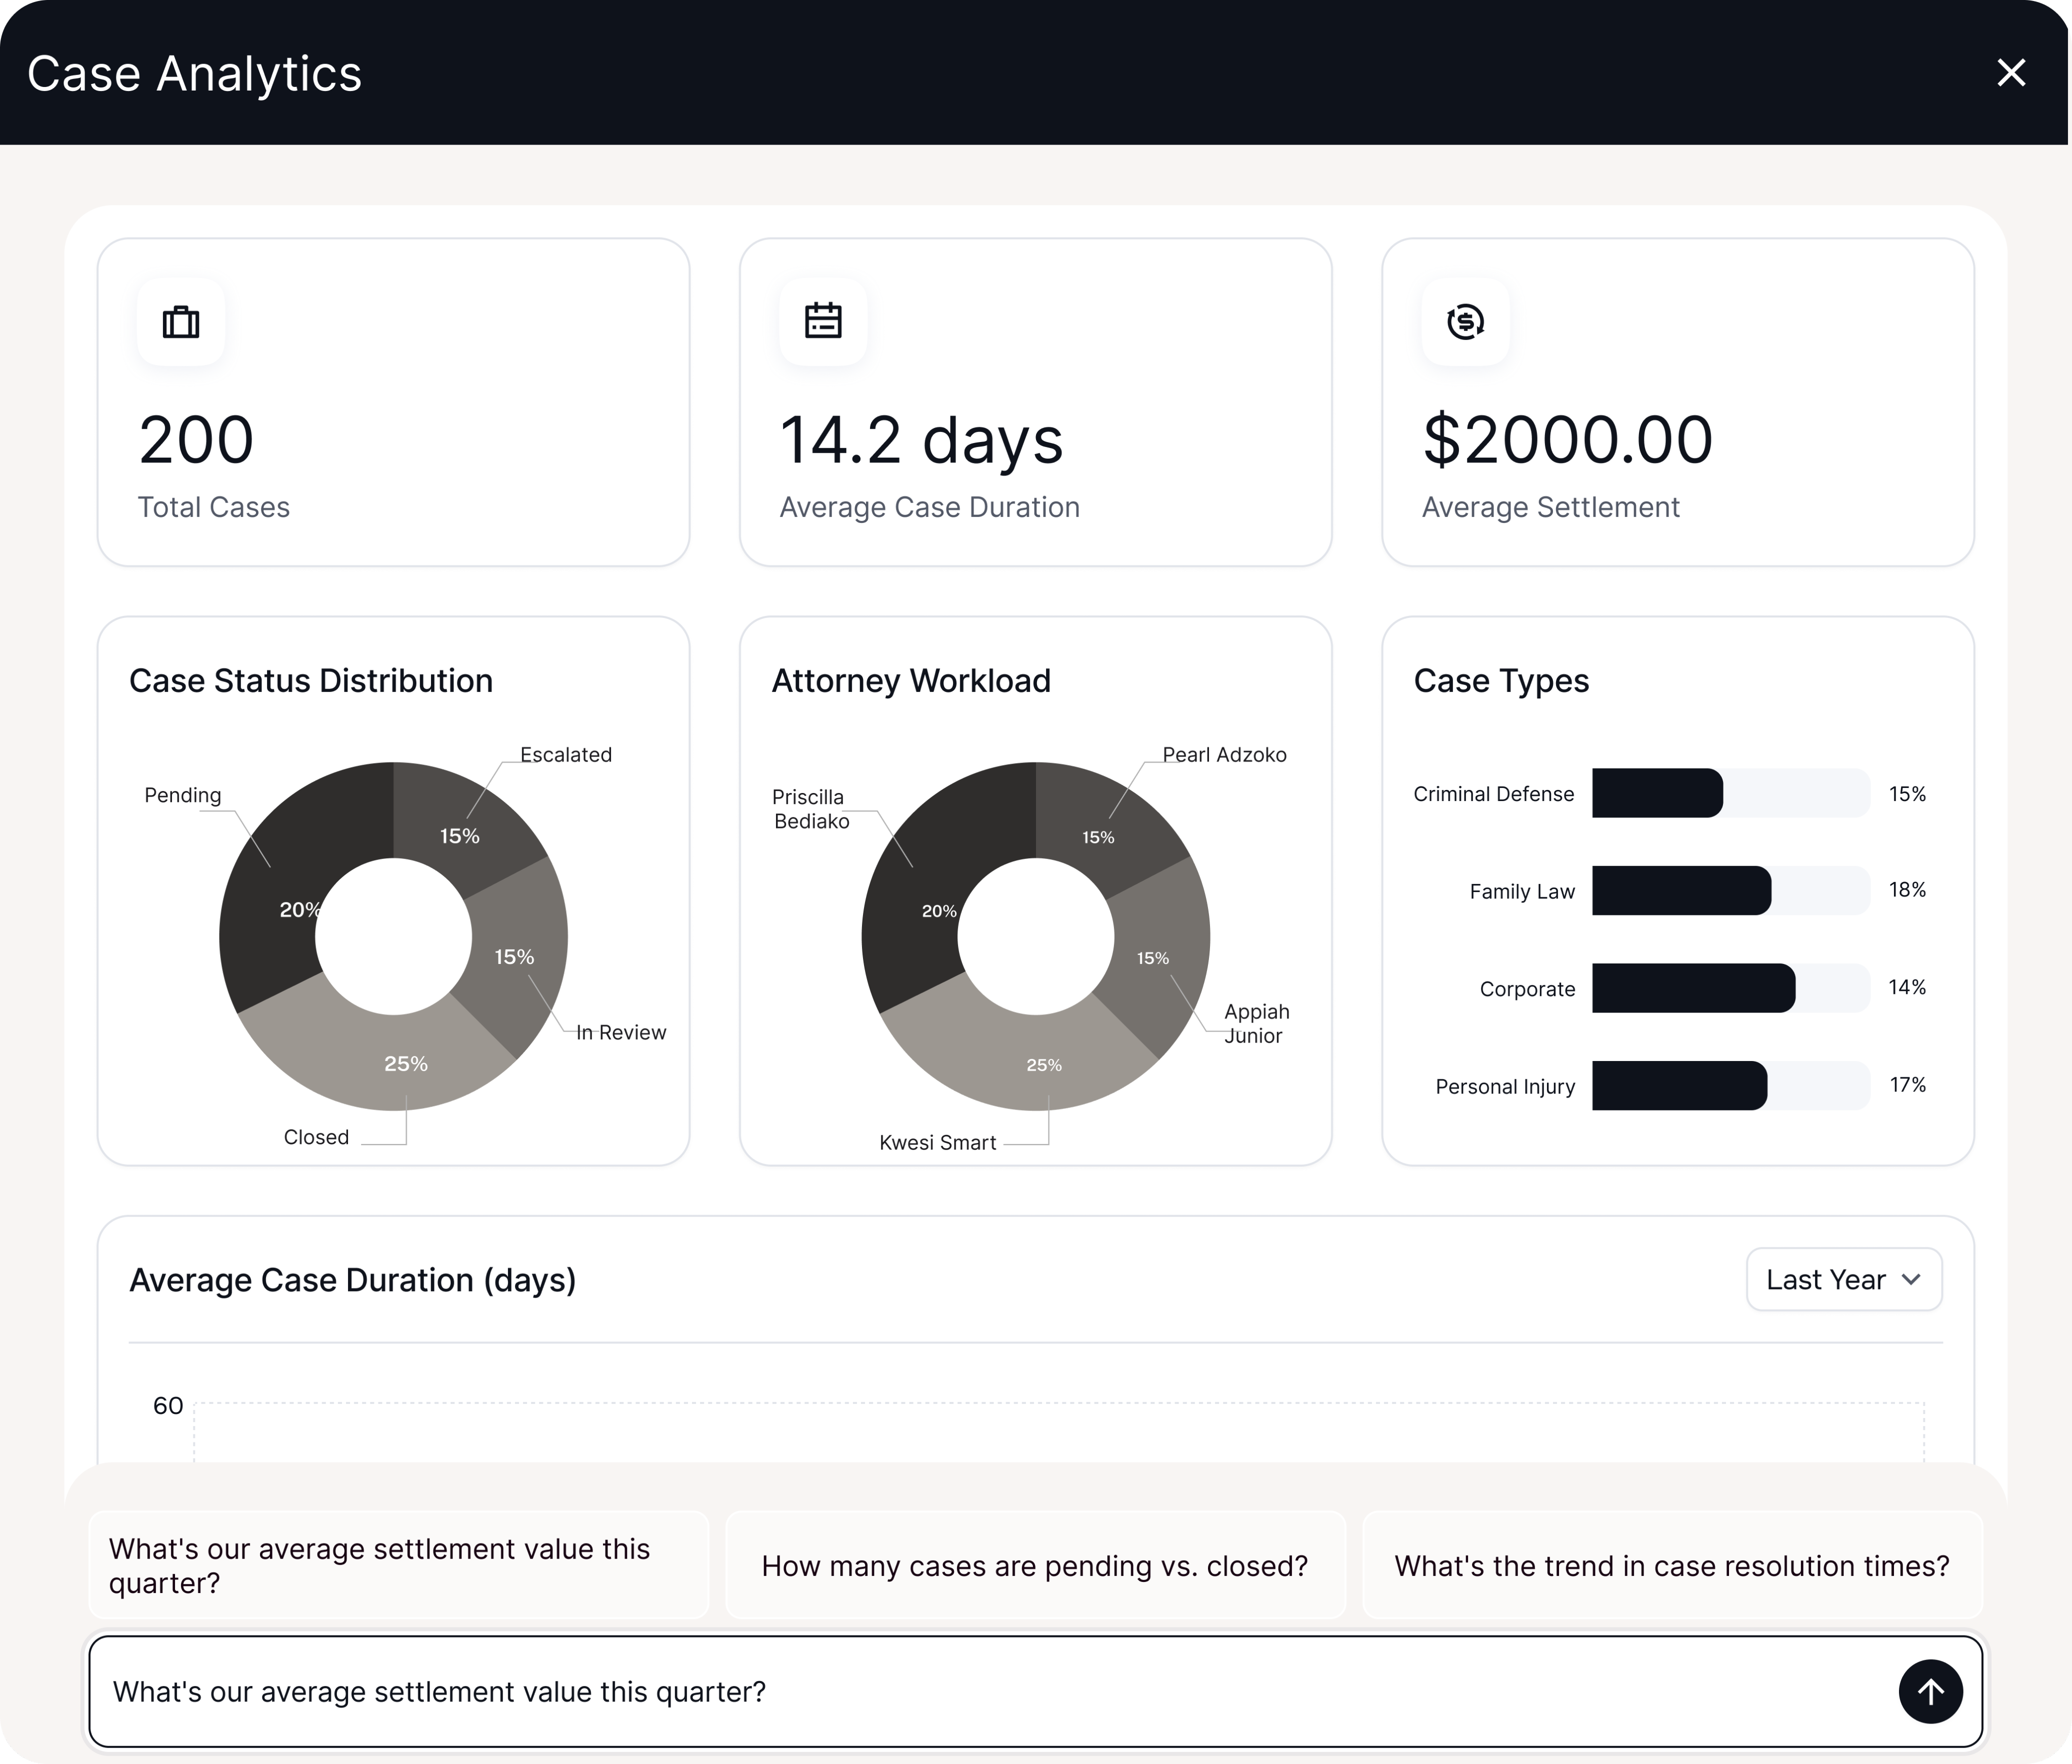Click the dollar settlement icon
This screenshot has width=2072, height=1764.
click(1465, 322)
